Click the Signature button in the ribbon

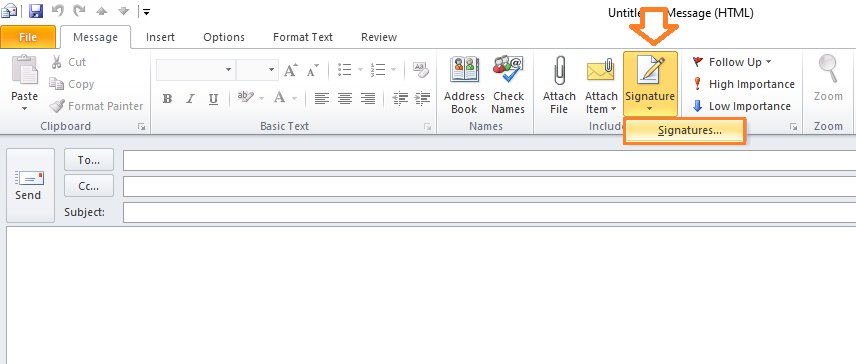pos(650,83)
